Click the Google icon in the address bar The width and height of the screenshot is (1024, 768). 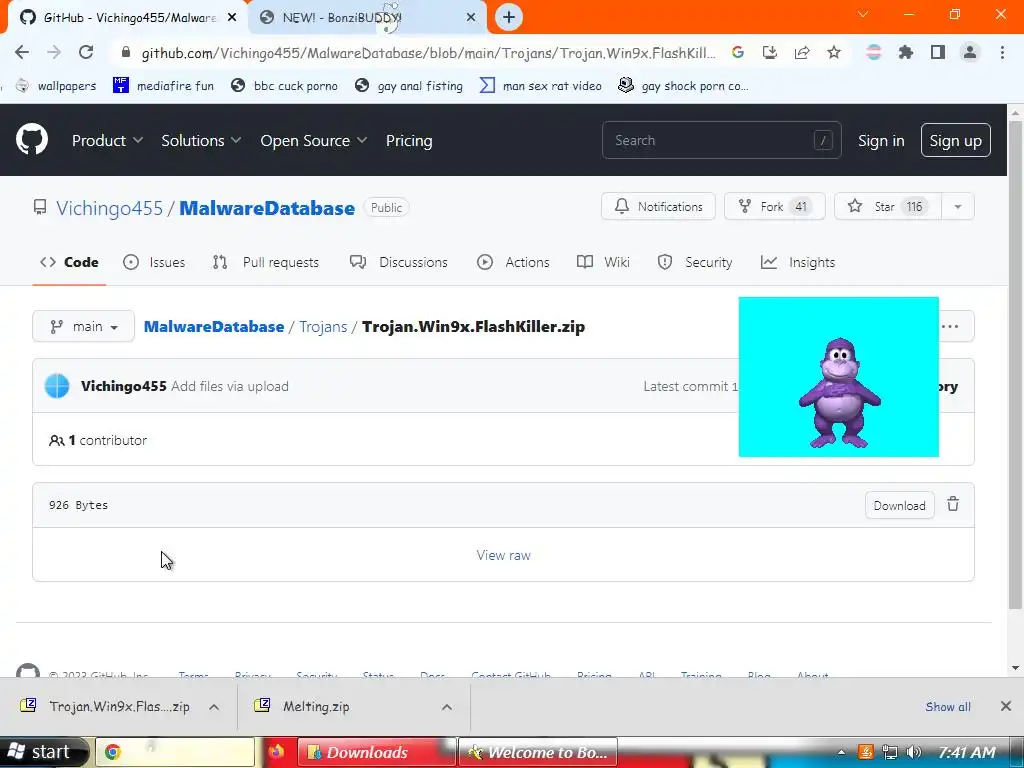(738, 52)
